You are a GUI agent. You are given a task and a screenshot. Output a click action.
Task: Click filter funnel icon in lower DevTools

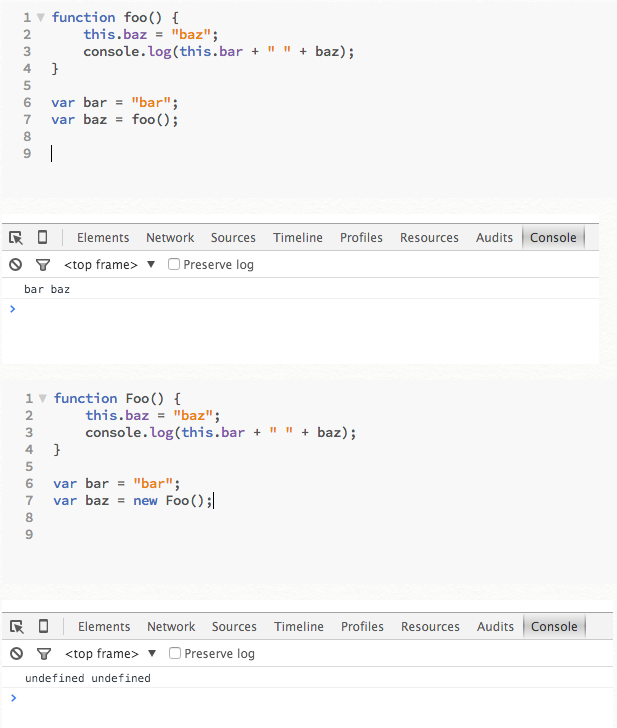click(x=44, y=654)
